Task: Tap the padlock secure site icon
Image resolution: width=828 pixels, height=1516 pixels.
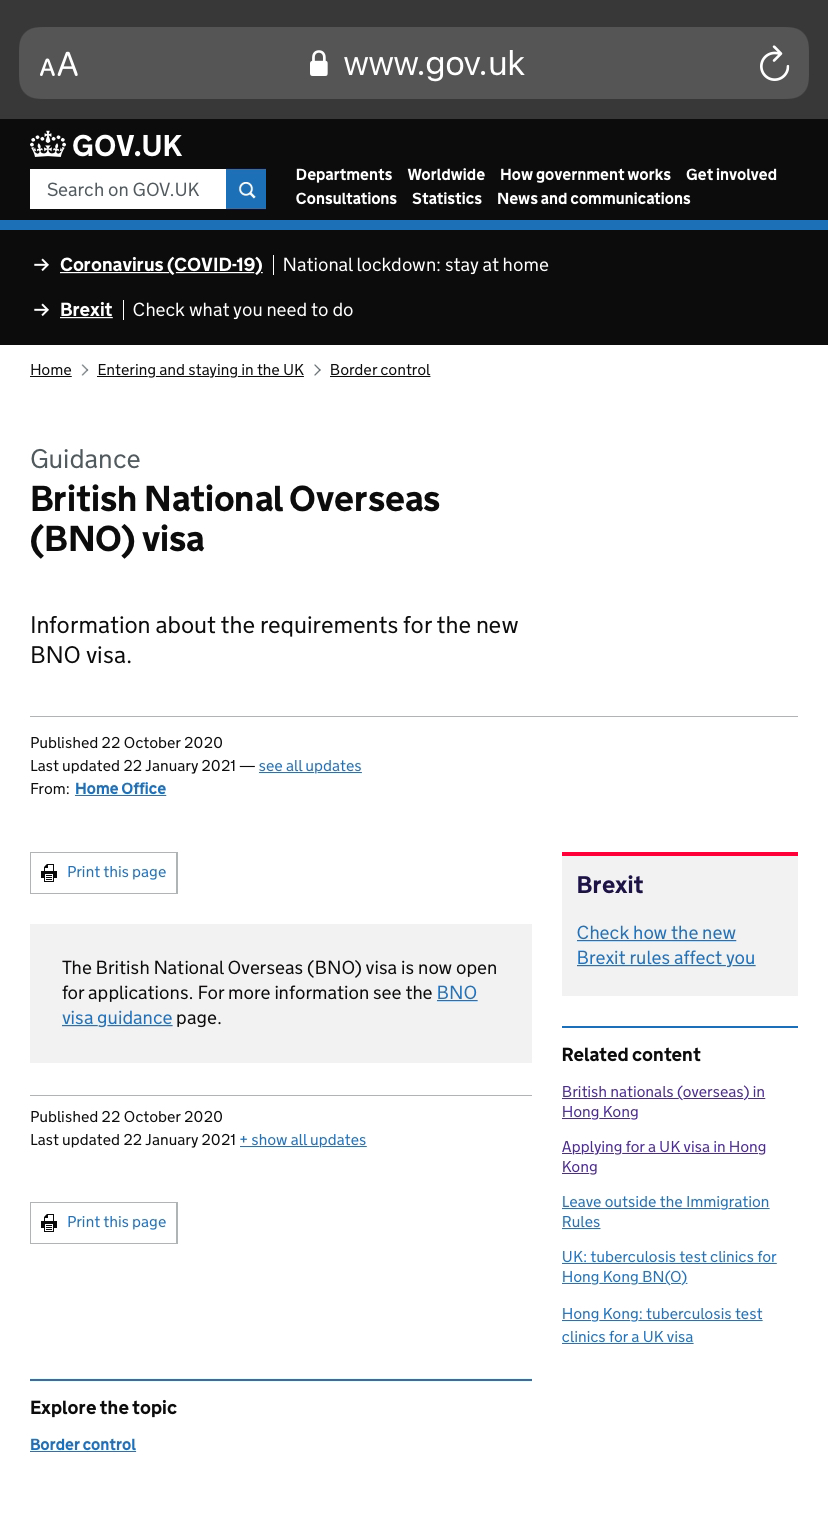Action: pyautogui.click(x=319, y=64)
